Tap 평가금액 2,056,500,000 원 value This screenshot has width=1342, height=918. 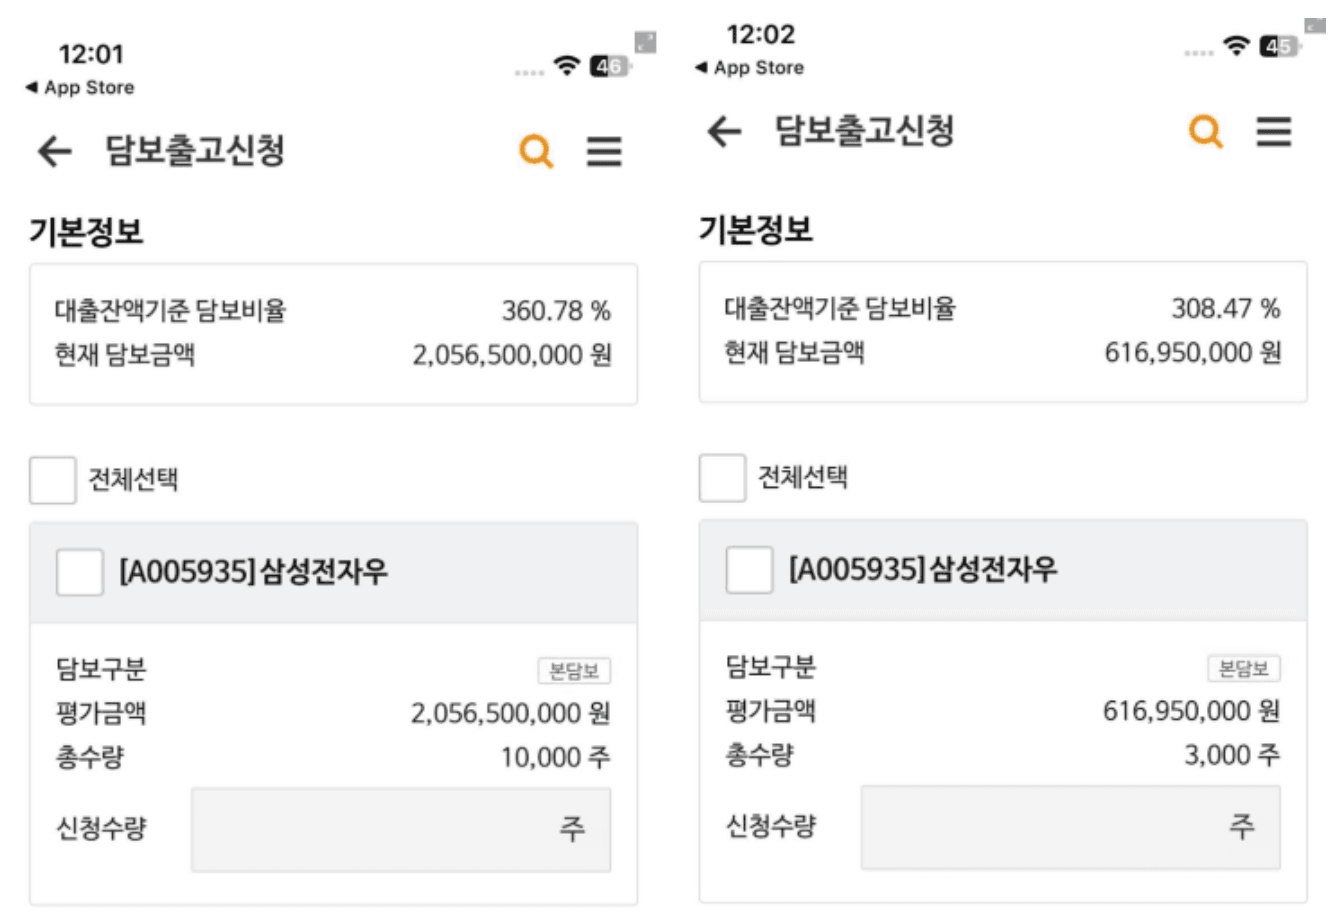(x=511, y=714)
